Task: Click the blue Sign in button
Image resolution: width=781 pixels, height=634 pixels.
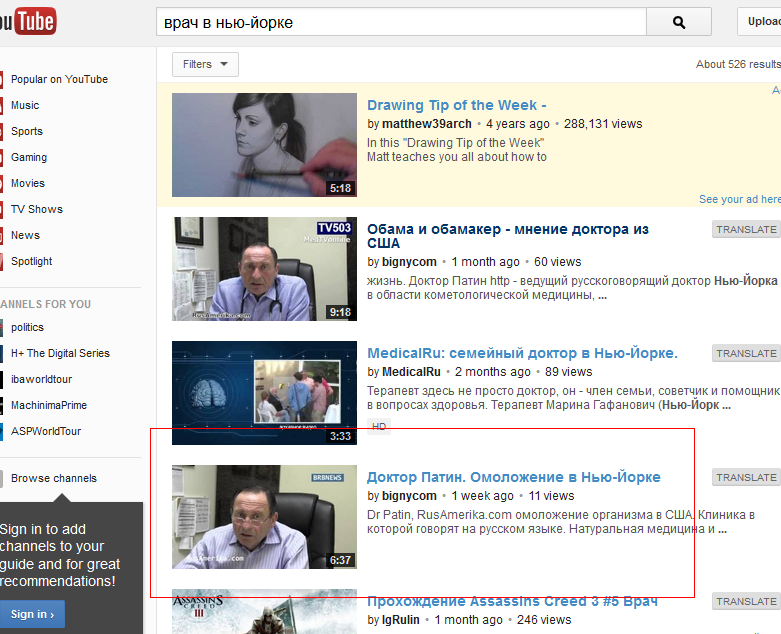Action: (x=32, y=614)
